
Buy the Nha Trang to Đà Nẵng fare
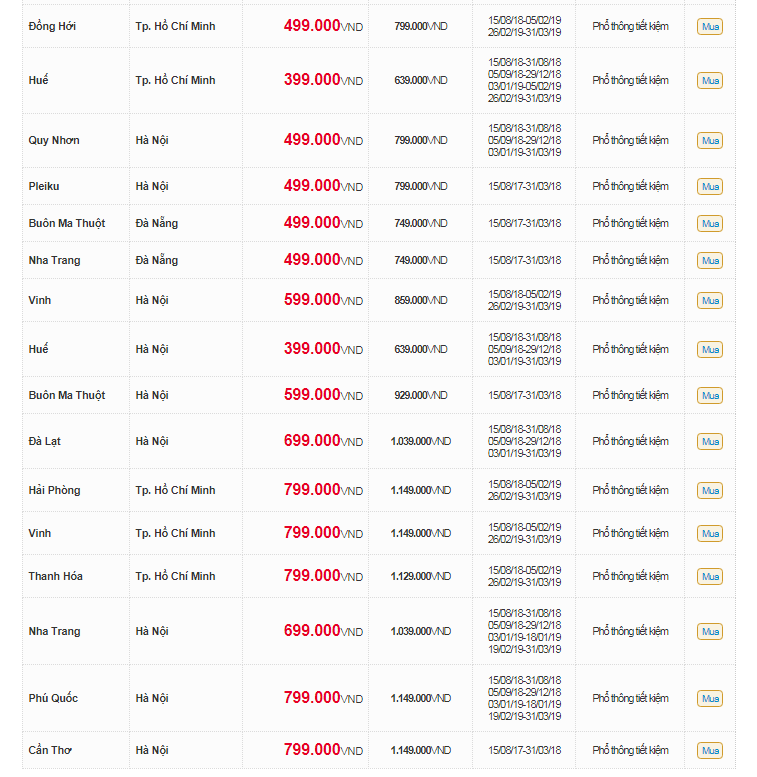tap(710, 261)
